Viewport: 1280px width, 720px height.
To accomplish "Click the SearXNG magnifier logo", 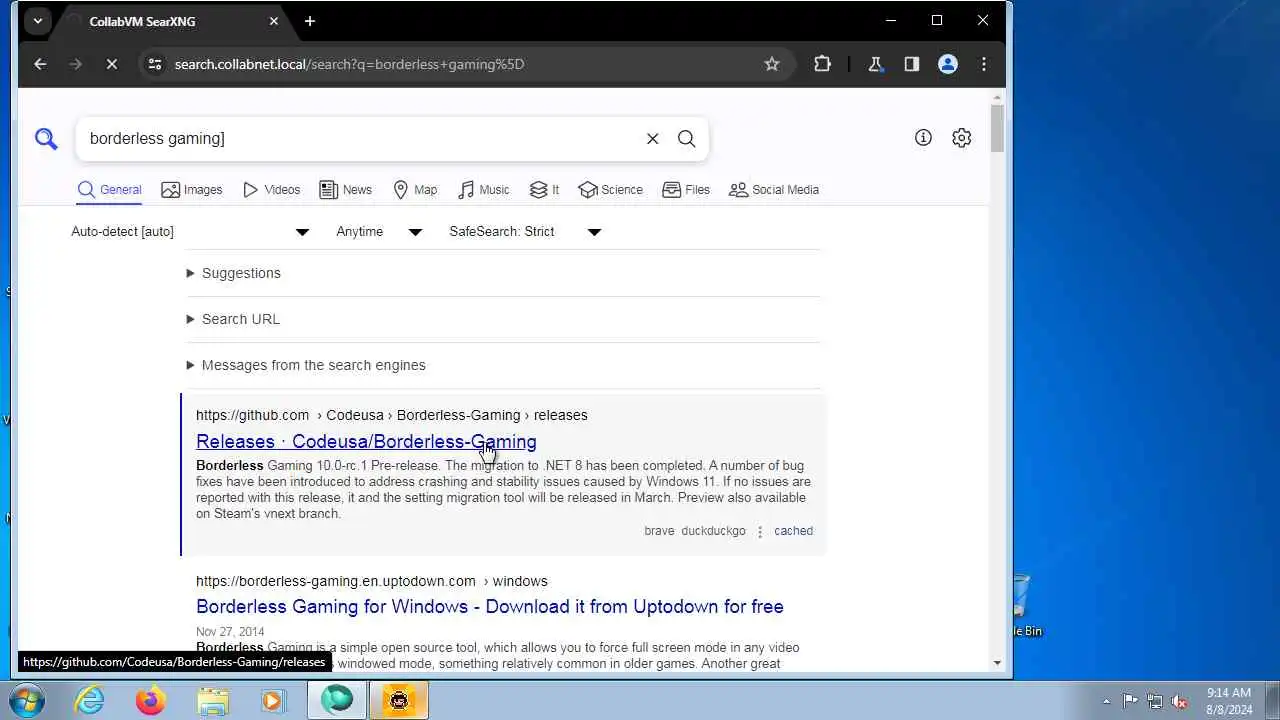I will pyautogui.click(x=46, y=139).
